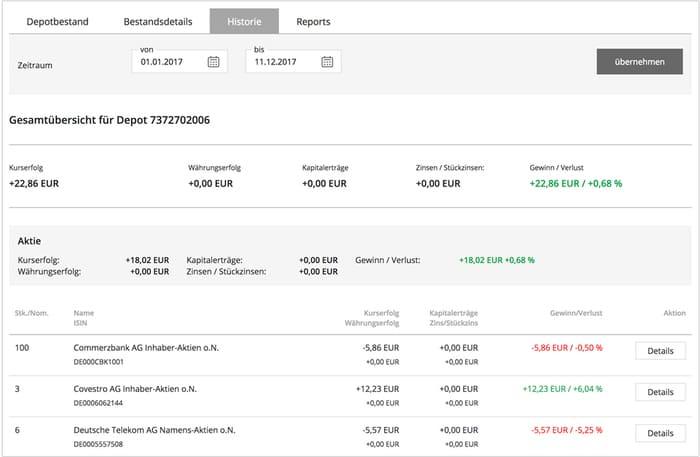
Task: Click the 'bis' date field 11.12.2017
Action: [293, 61]
